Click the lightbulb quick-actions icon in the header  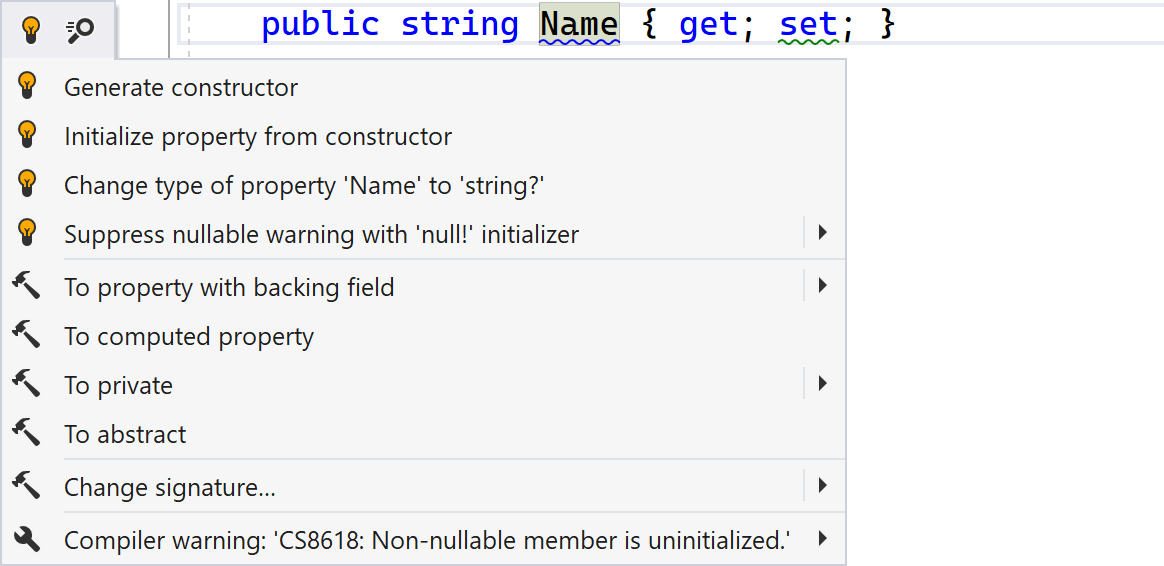point(31,30)
